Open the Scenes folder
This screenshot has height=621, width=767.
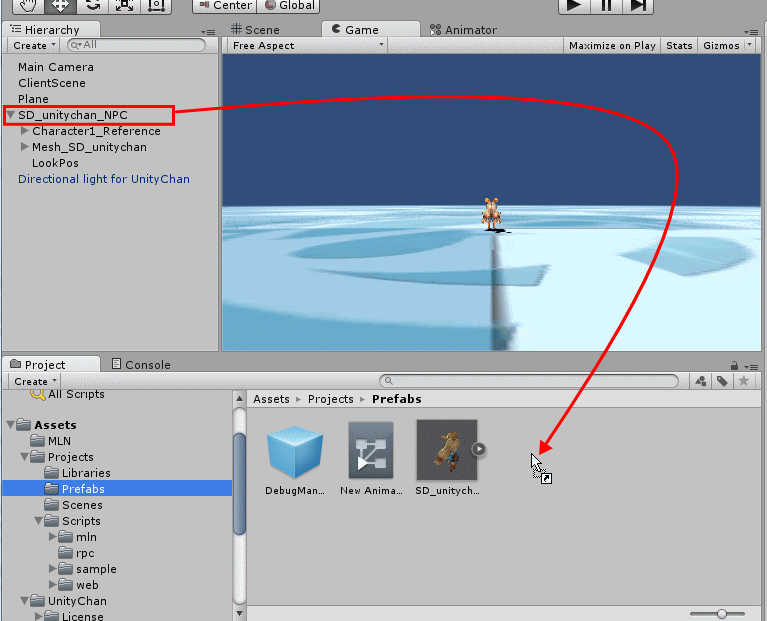click(x=73, y=505)
